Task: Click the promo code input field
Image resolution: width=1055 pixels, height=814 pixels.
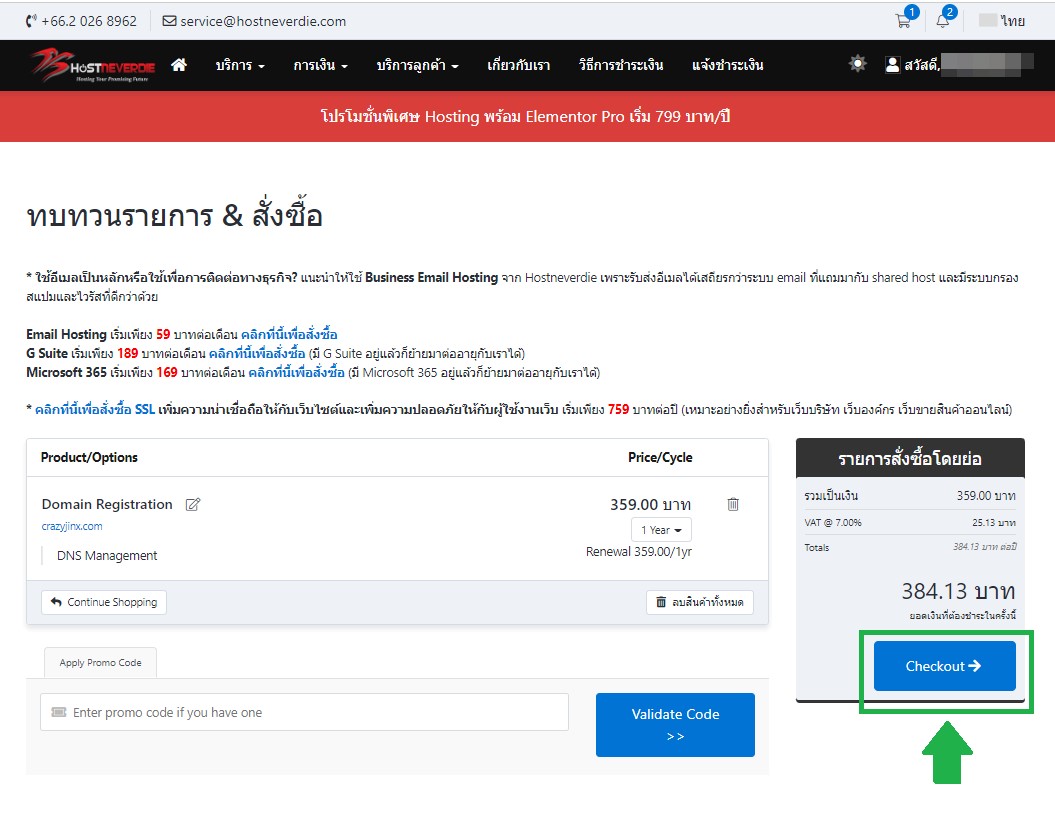Action: tap(304, 713)
